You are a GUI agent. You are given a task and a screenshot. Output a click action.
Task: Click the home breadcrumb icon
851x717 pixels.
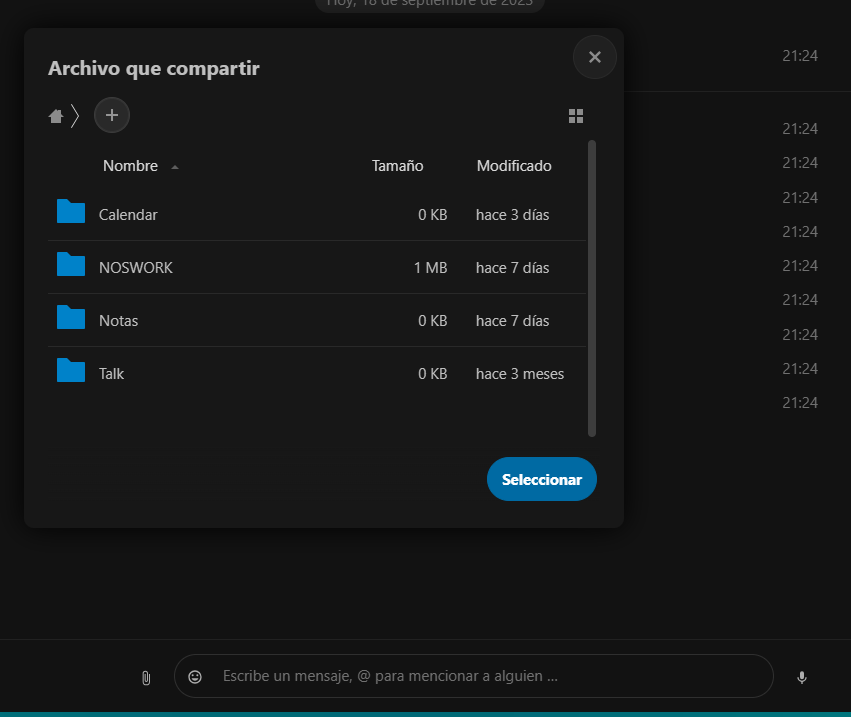[x=56, y=116]
